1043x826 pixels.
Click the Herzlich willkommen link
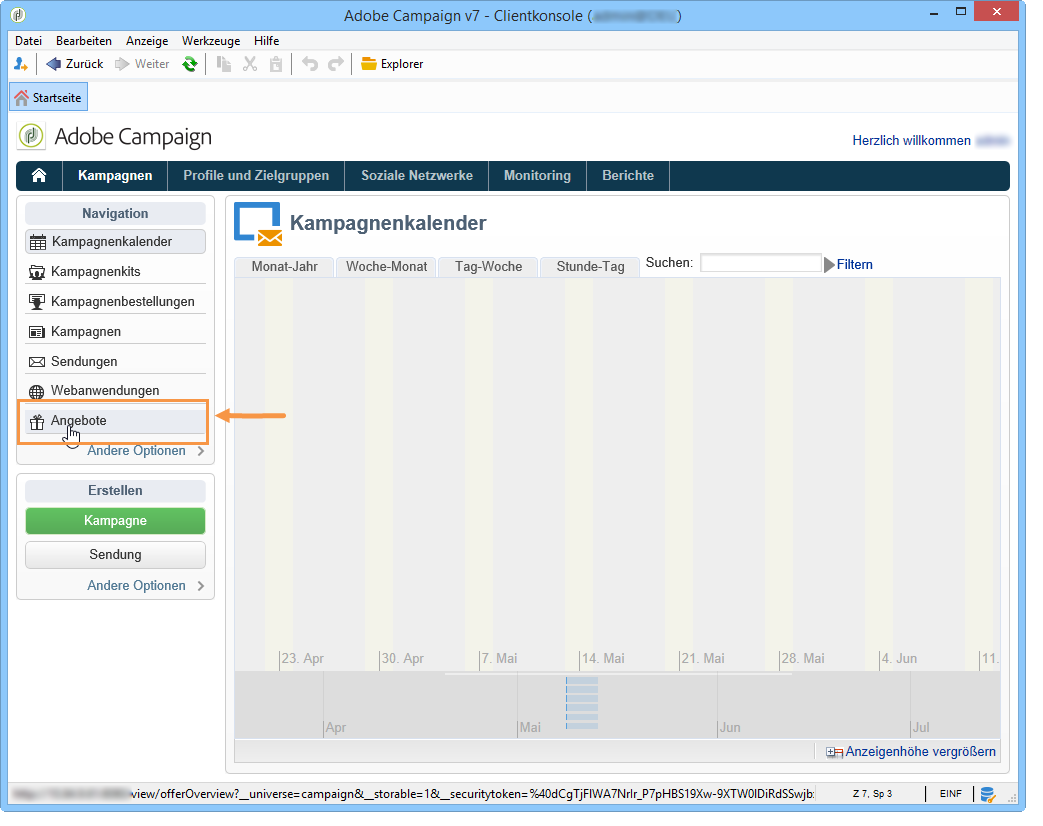pos(911,140)
